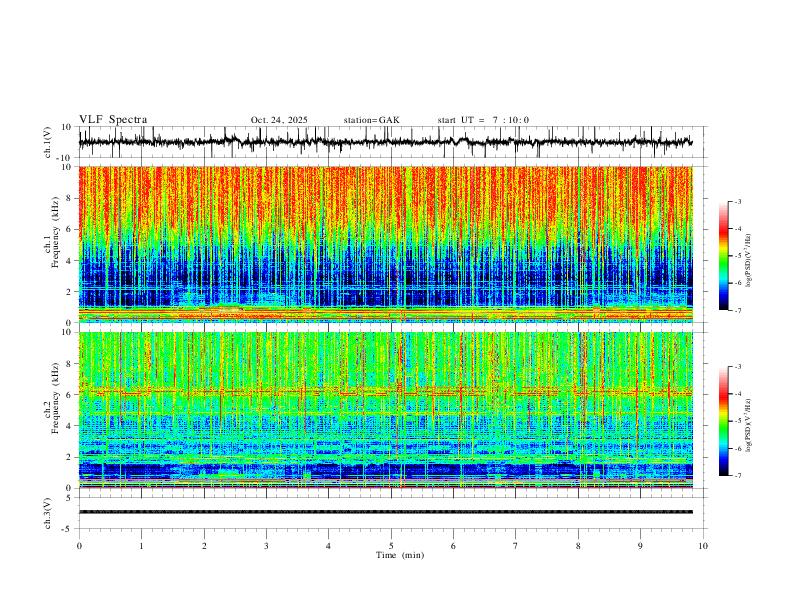Click the time axis tick label '8'

pos(578,546)
